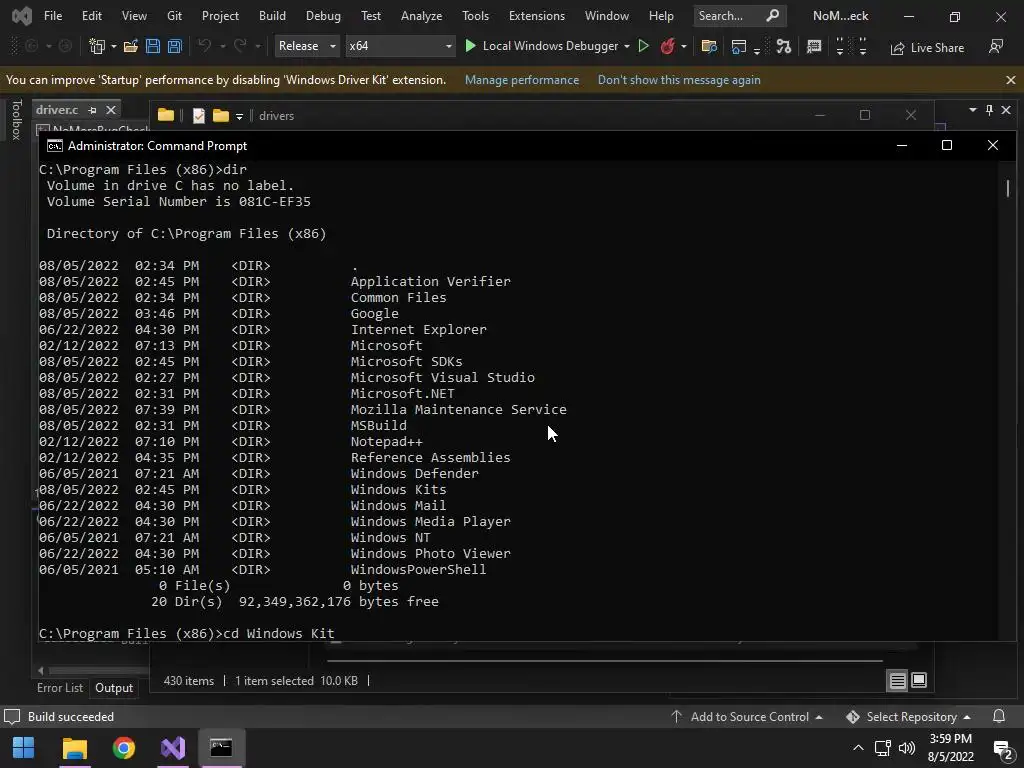Open Visual Studio notifications bell
Viewport: 1024px width, 768px height.
click(999, 716)
